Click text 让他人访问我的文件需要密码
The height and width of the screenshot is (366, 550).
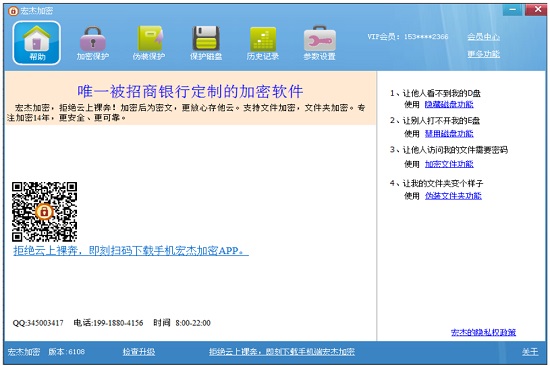pyautogui.click(x=455, y=150)
